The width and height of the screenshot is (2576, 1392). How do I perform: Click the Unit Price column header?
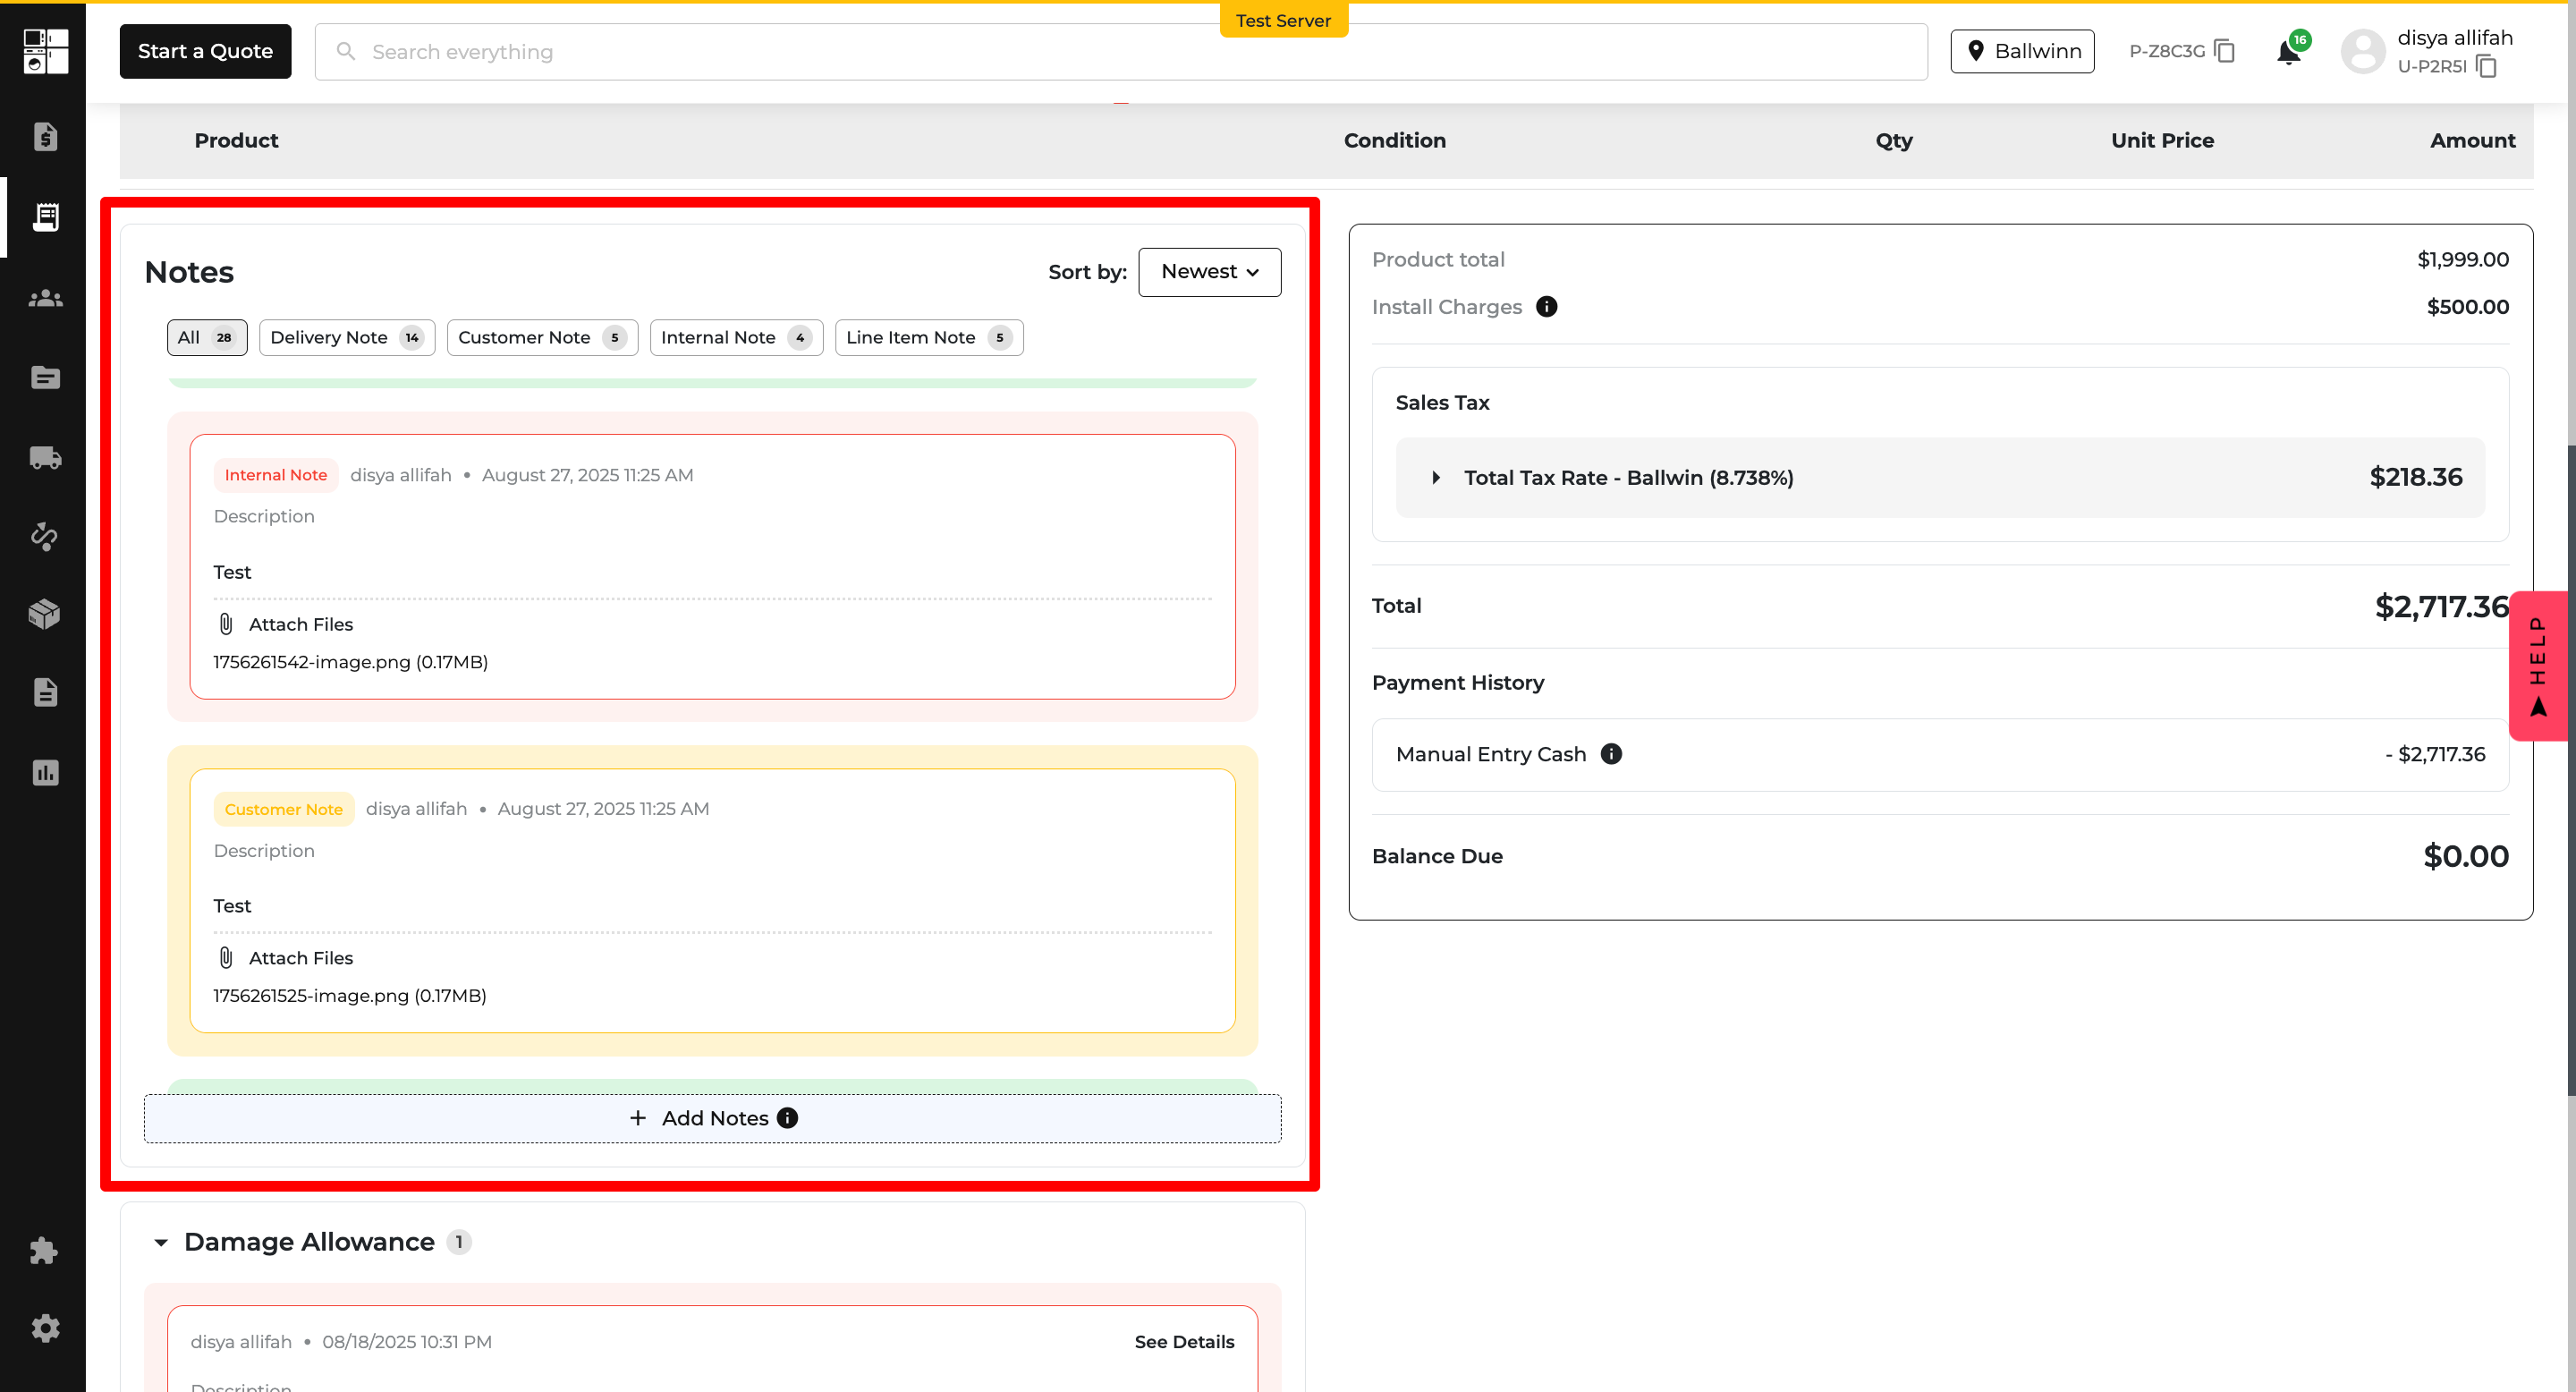tap(2162, 140)
